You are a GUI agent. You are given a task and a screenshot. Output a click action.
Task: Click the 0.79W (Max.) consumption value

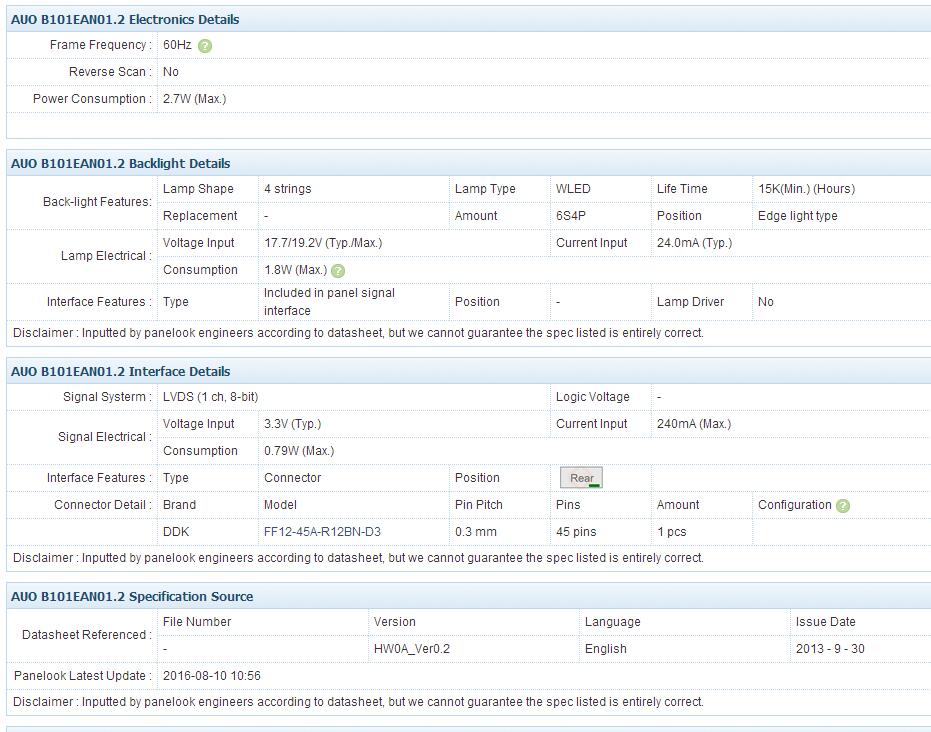299,451
